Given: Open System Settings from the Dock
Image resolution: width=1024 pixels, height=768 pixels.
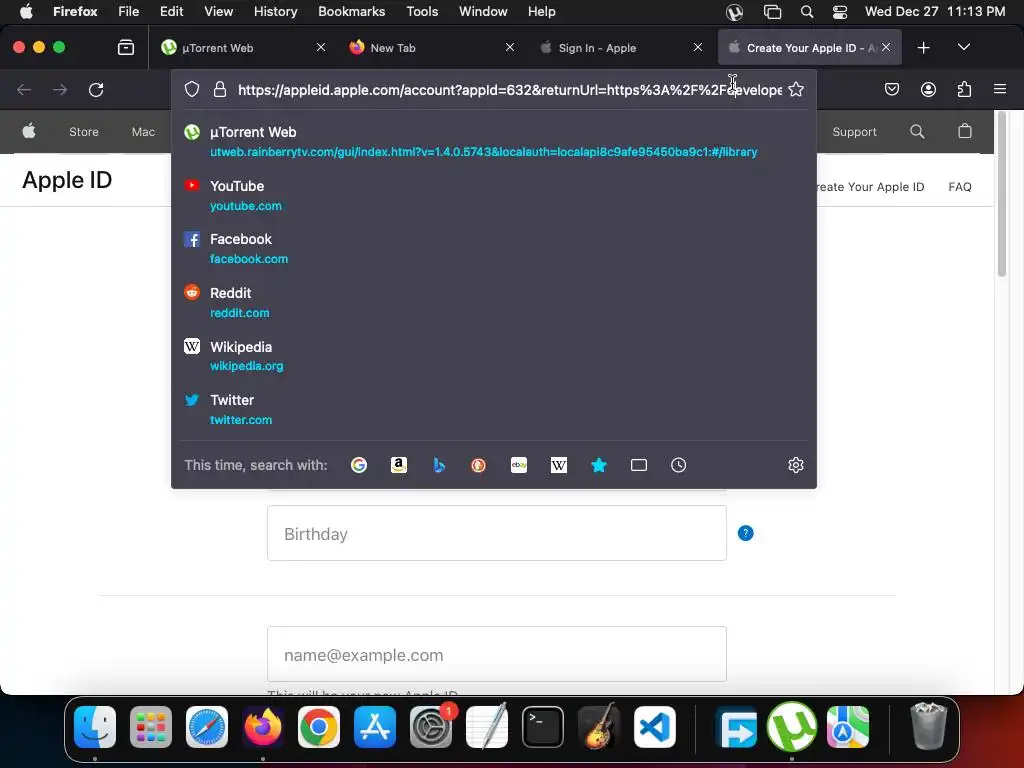Looking at the screenshot, I should (431, 727).
